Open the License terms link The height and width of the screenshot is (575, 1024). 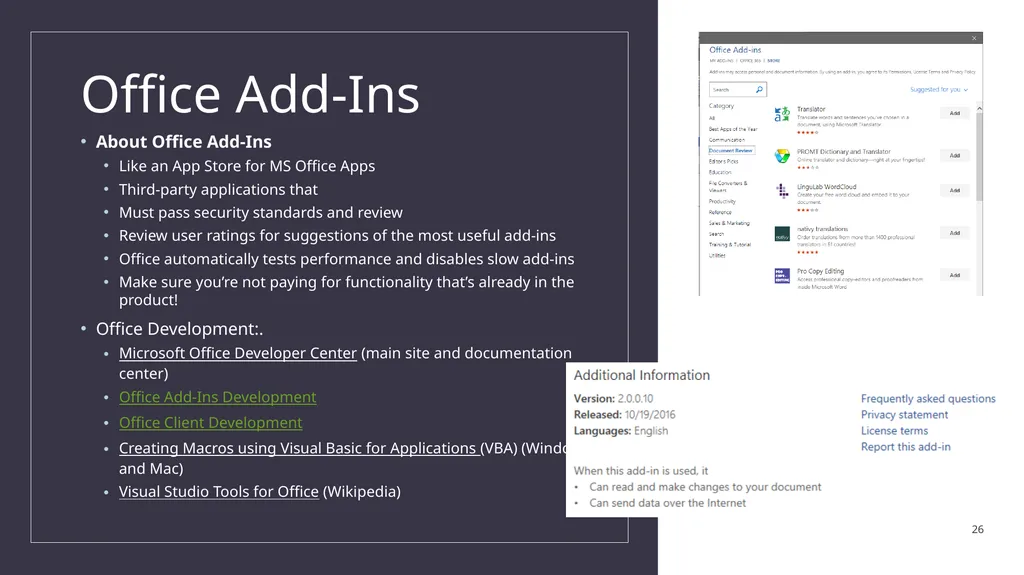point(894,431)
